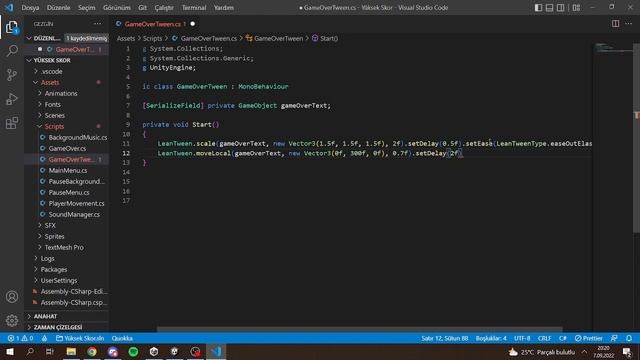Expand the SFX folder

point(67,225)
